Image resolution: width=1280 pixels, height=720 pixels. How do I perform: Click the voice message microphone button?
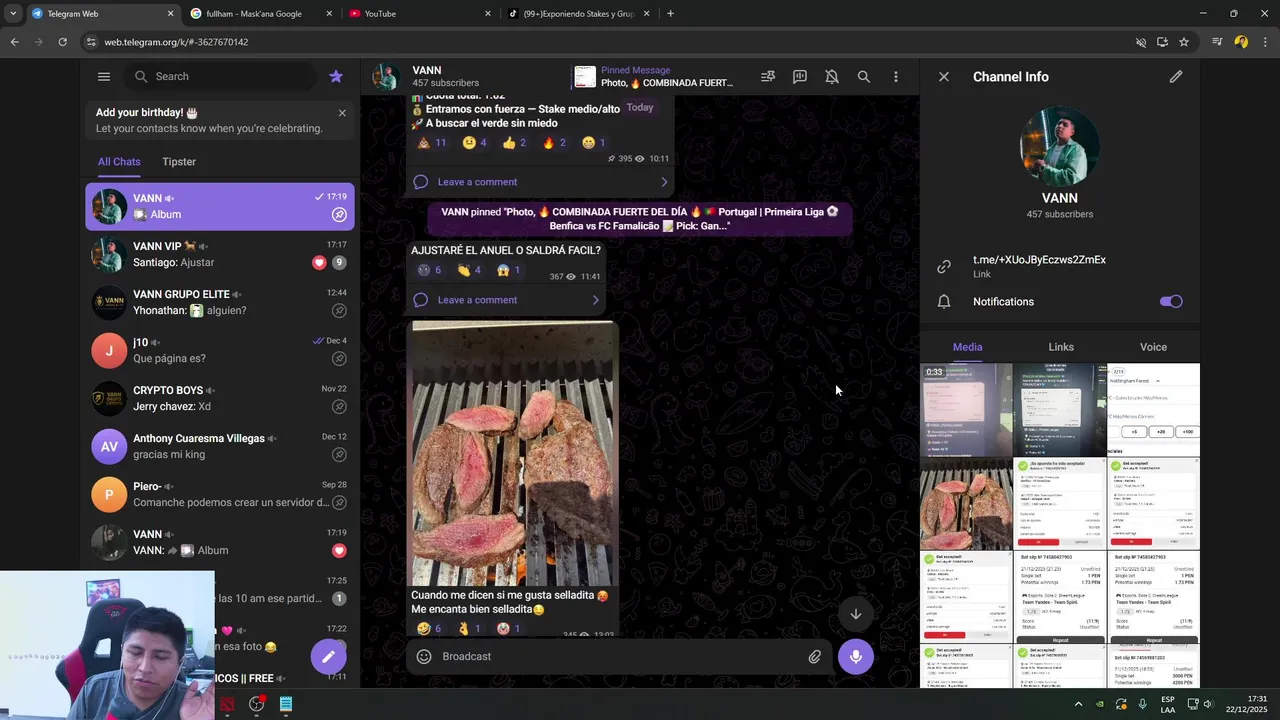[856, 657]
